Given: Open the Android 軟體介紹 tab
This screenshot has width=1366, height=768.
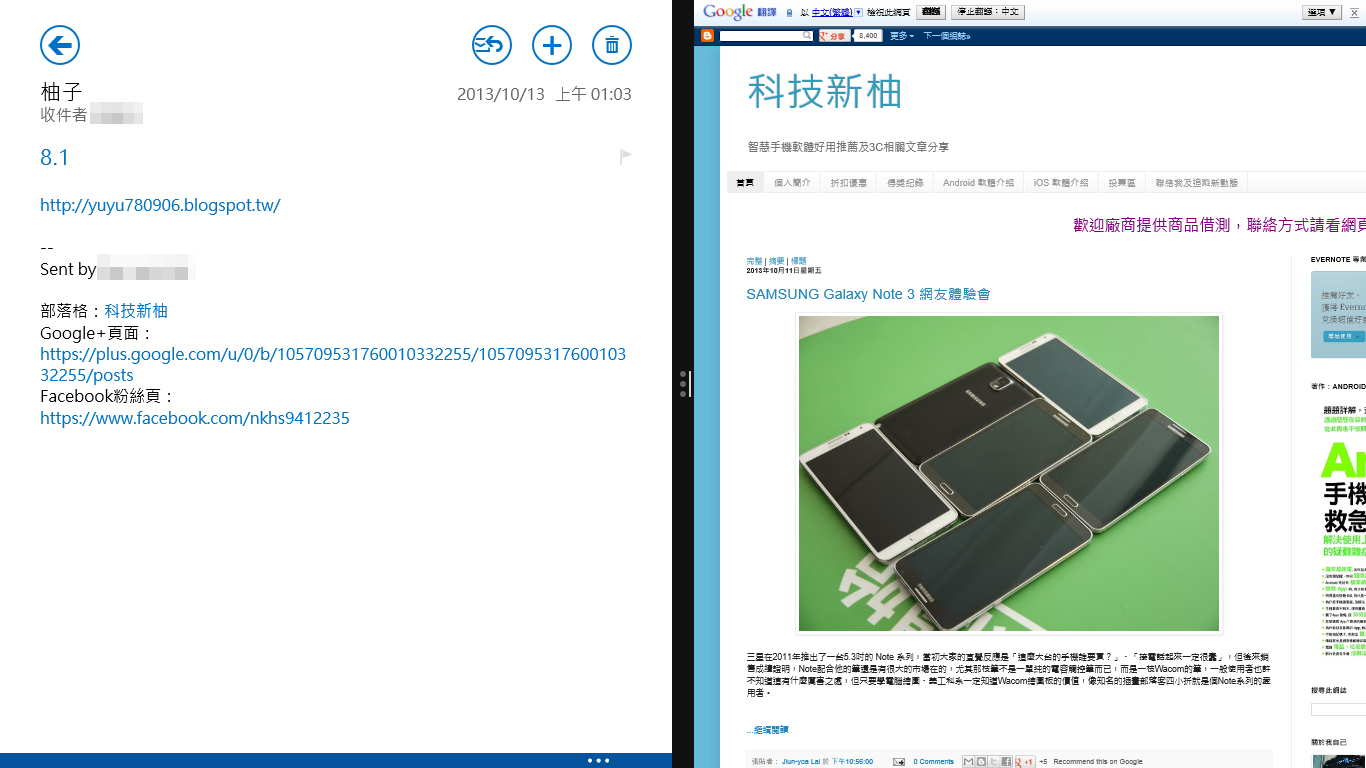Looking at the screenshot, I should [978, 183].
